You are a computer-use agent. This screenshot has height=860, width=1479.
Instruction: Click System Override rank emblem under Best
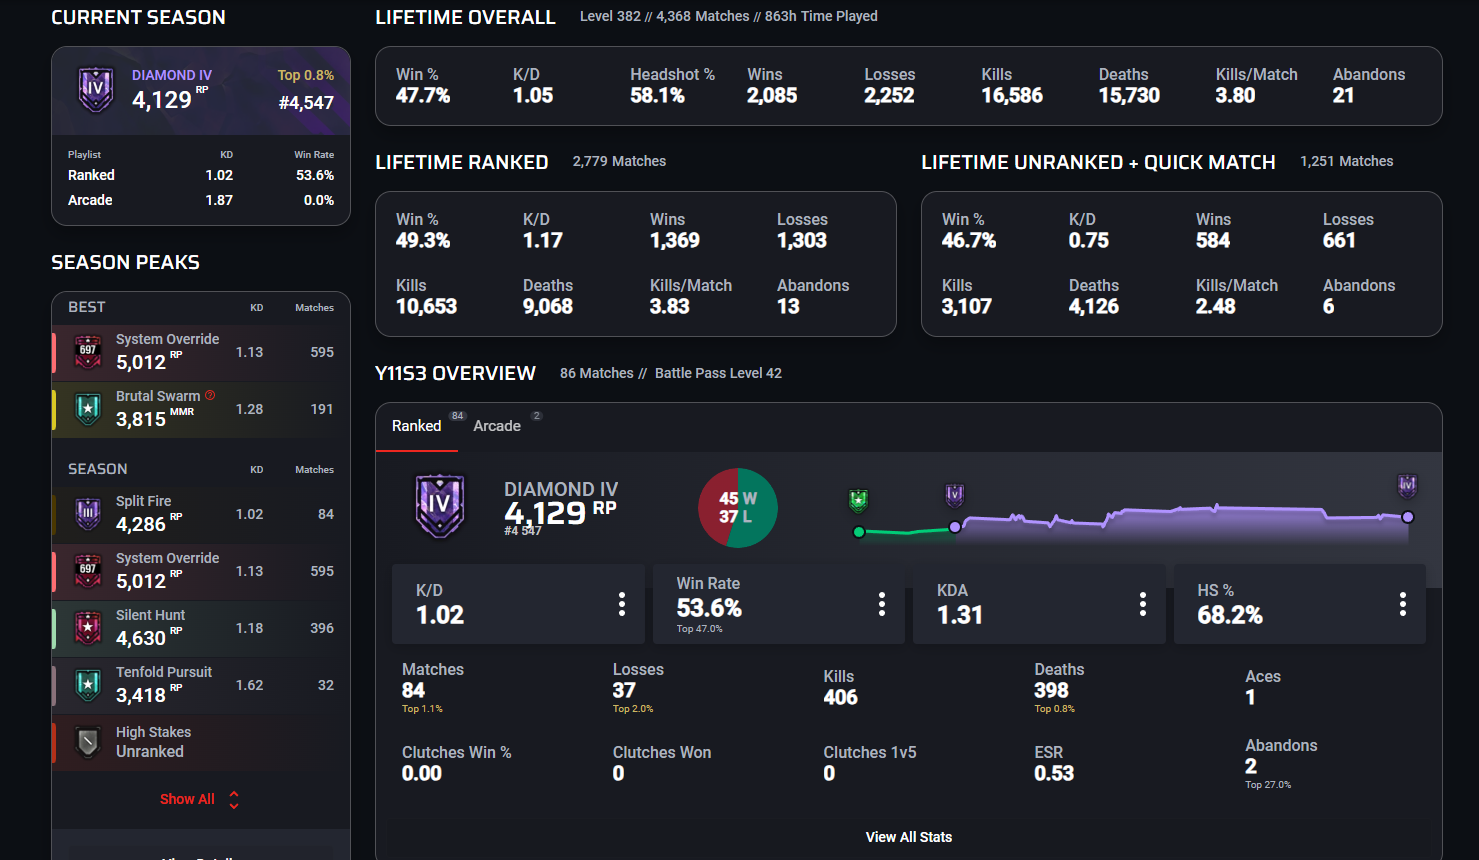(88, 352)
